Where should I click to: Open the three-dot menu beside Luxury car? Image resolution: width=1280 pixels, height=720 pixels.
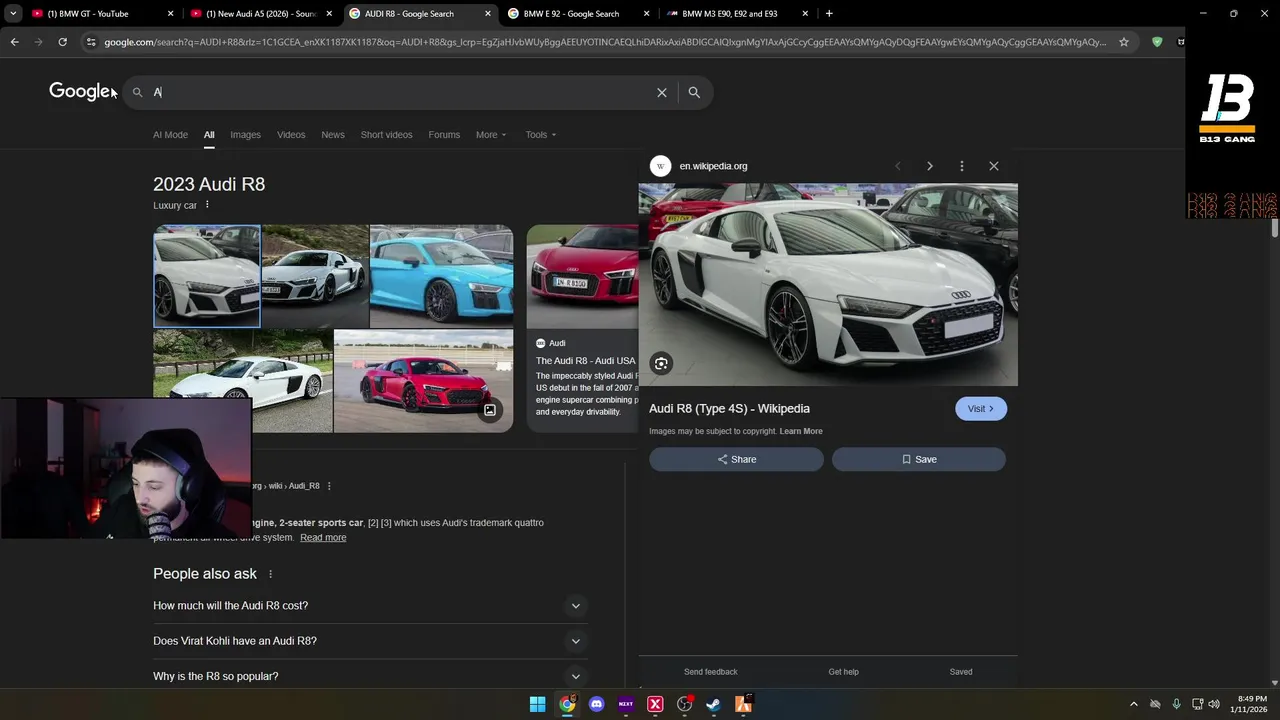point(207,205)
